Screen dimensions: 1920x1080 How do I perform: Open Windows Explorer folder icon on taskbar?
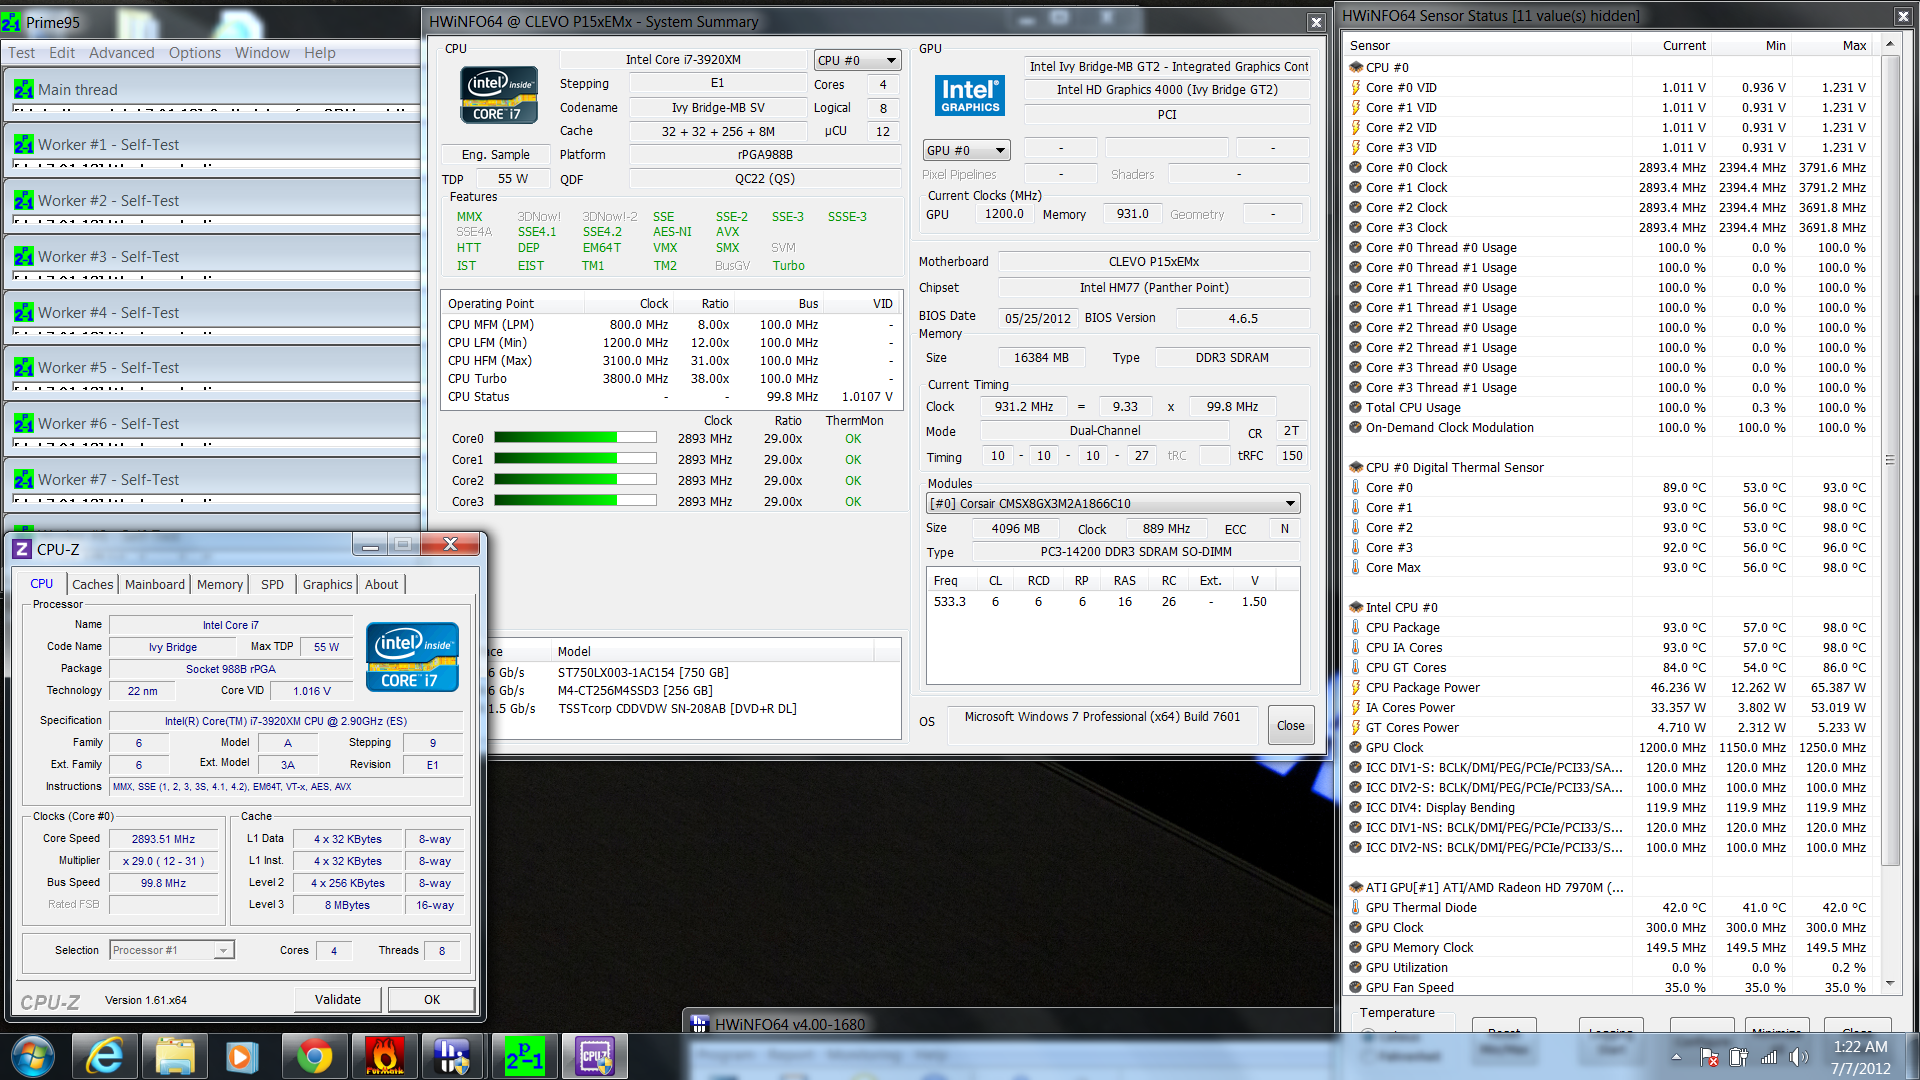[x=175, y=1056]
